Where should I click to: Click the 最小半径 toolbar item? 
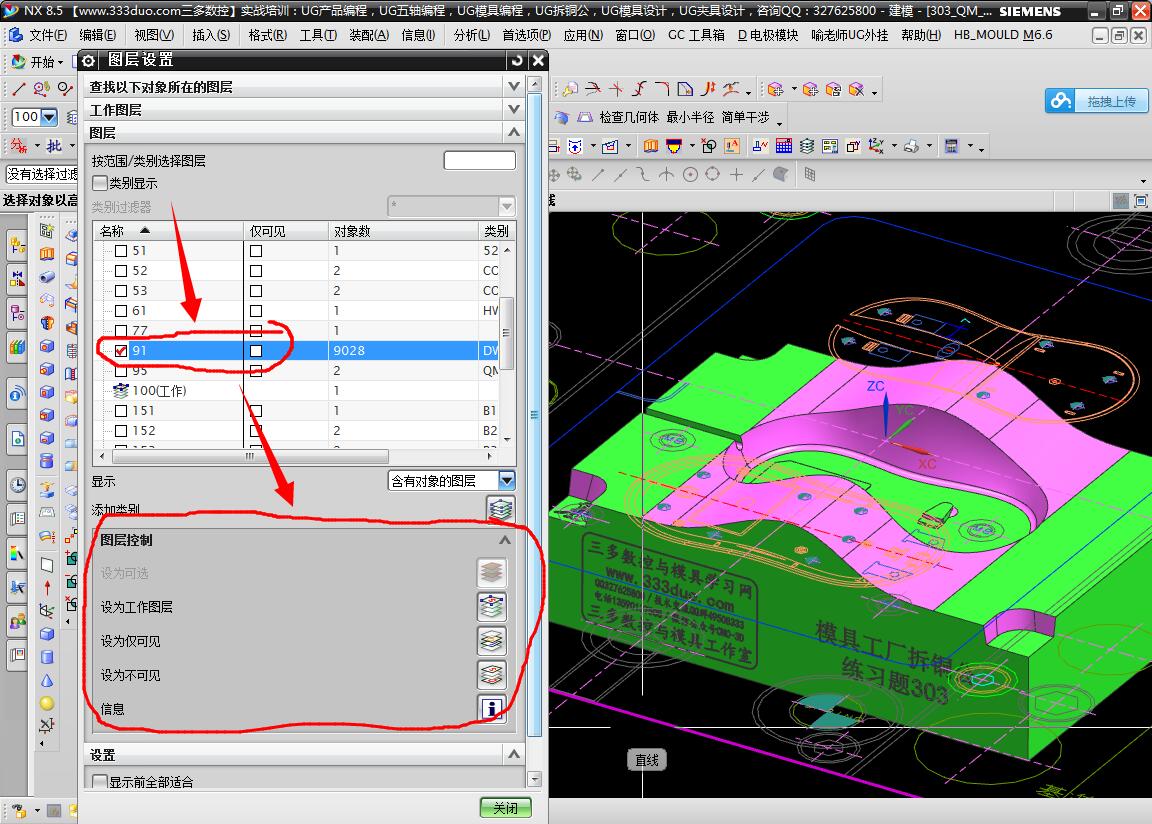tap(690, 118)
